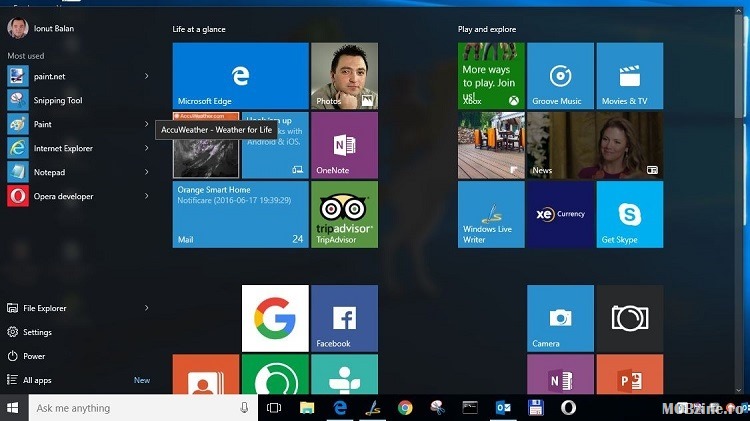Open the Photos tile
Viewport: 750px width, 421px height.
pos(344,76)
